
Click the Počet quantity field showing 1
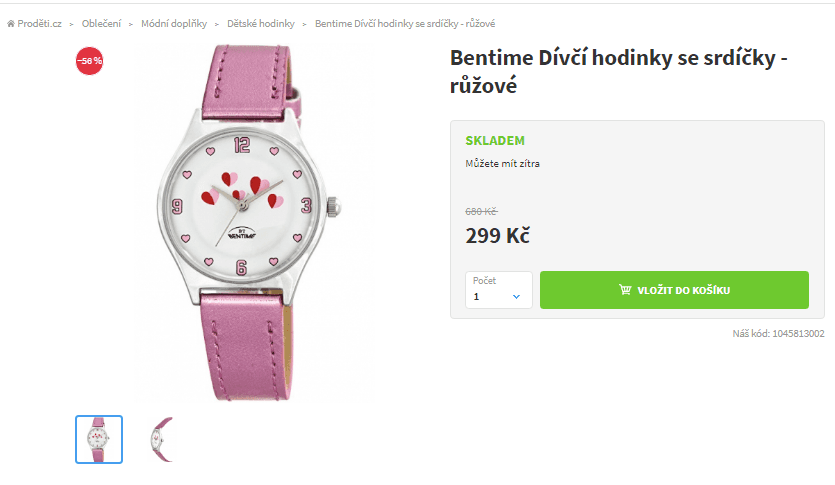point(499,290)
